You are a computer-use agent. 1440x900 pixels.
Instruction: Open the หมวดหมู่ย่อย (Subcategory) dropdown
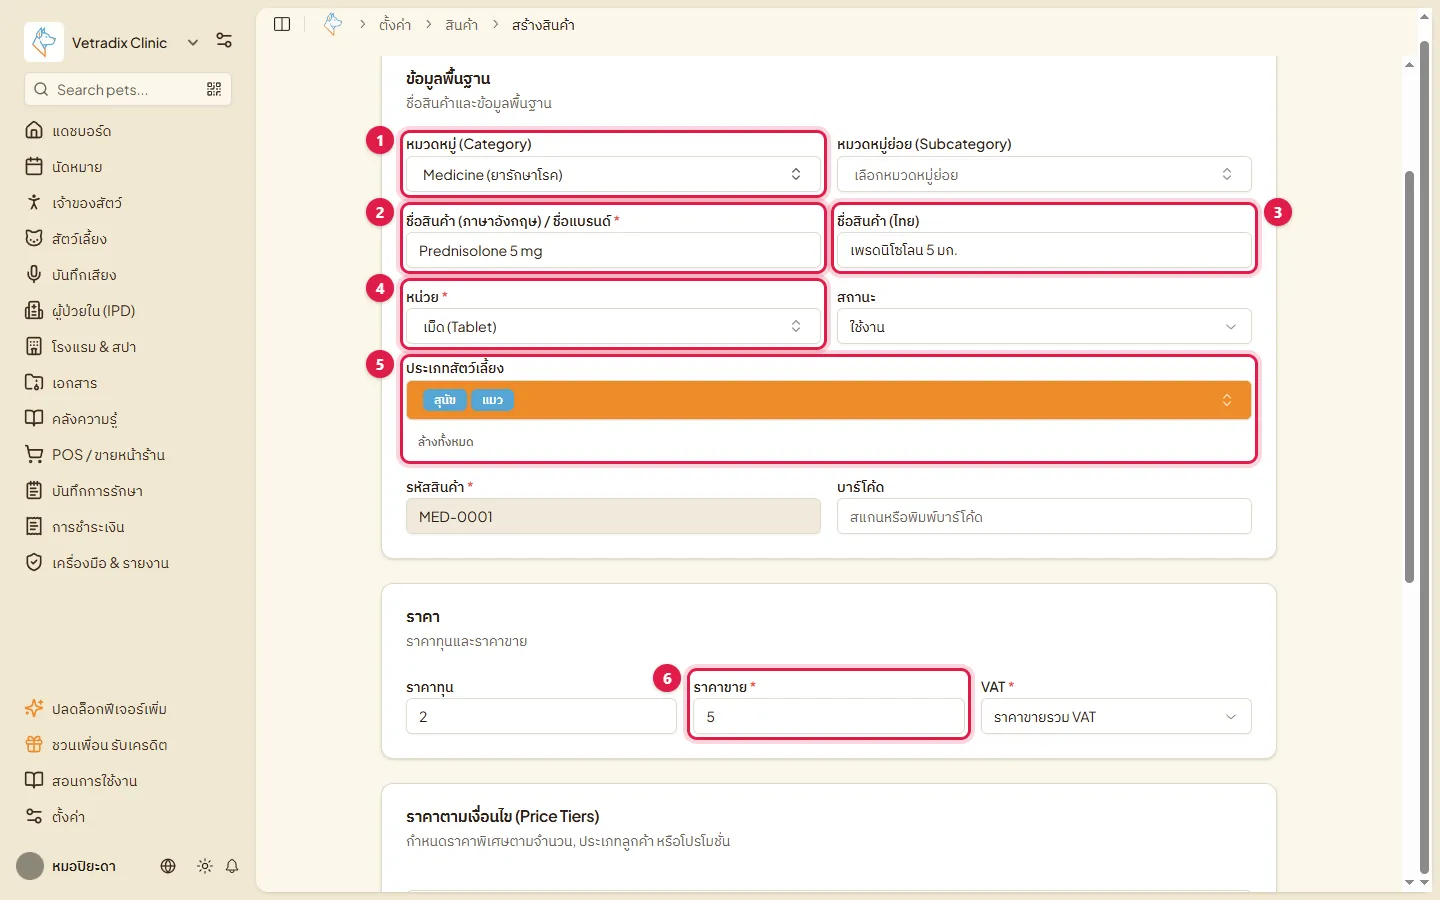1044,174
